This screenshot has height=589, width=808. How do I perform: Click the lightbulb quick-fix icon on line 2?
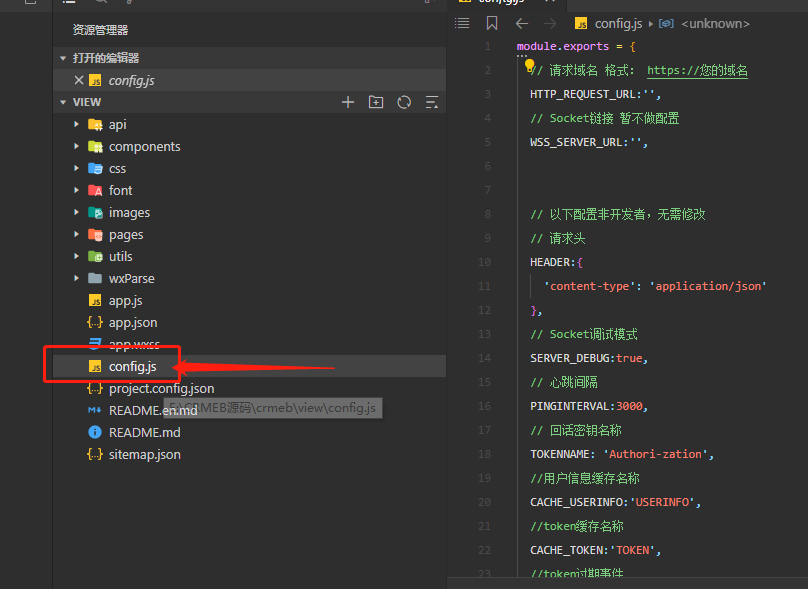[x=529, y=64]
